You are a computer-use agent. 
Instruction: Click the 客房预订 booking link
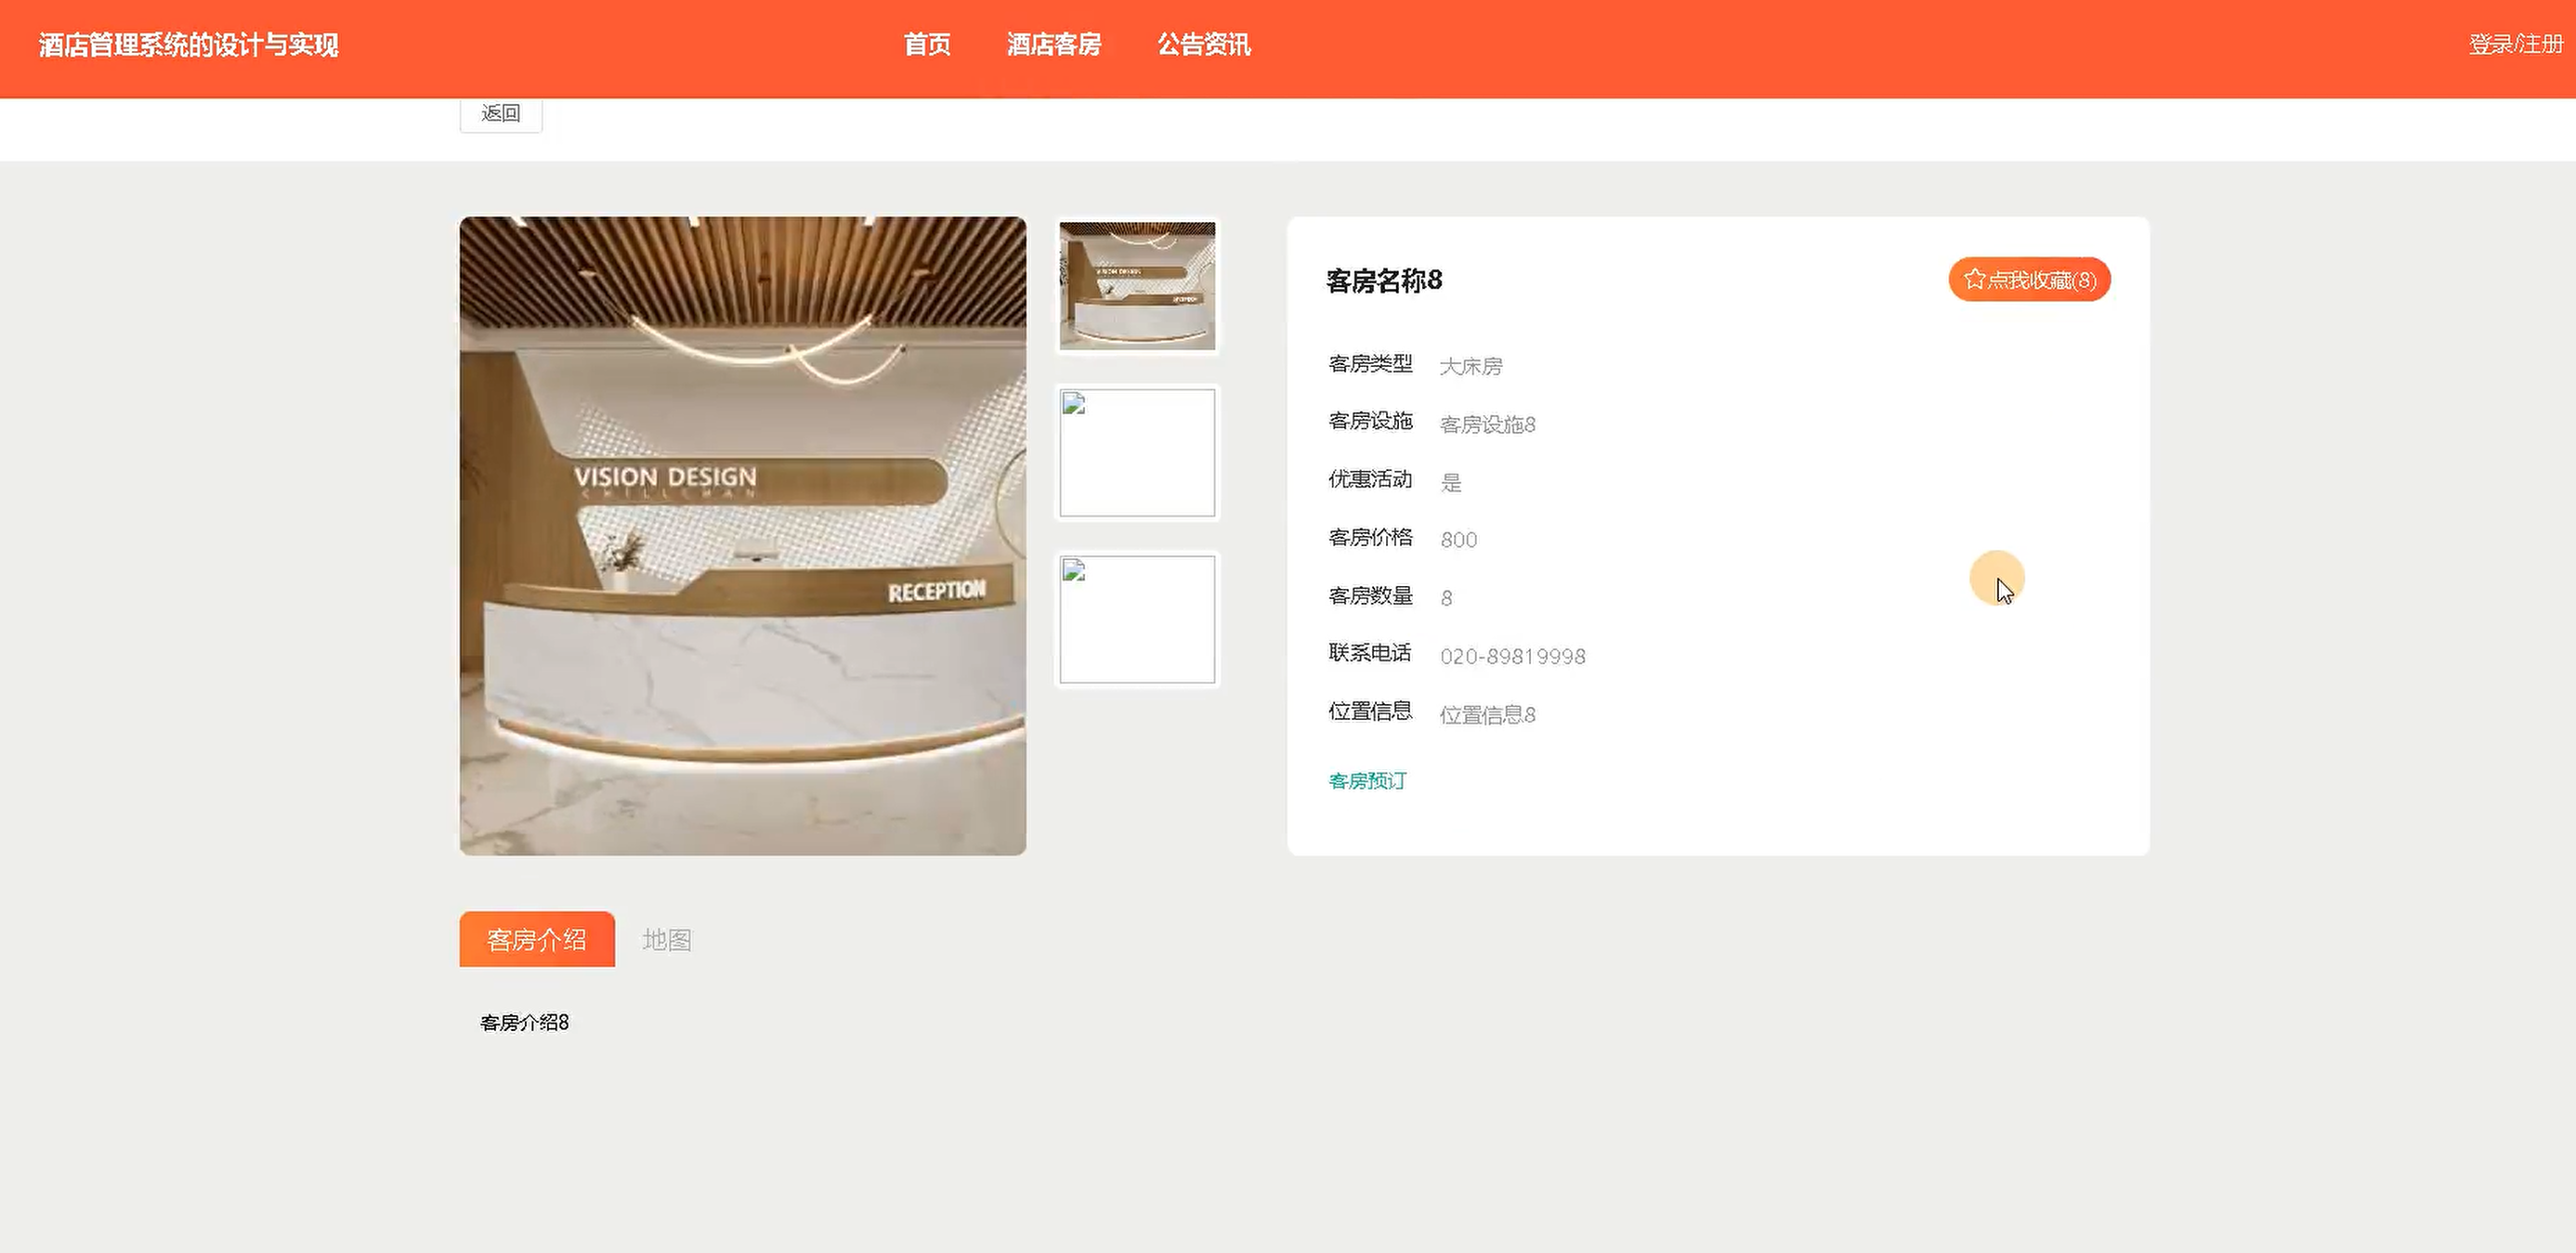tap(1367, 781)
